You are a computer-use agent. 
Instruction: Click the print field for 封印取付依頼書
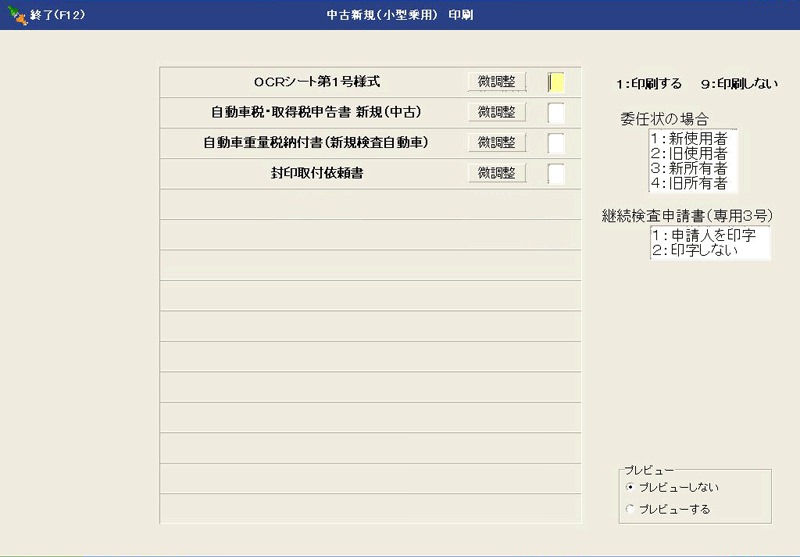click(556, 174)
